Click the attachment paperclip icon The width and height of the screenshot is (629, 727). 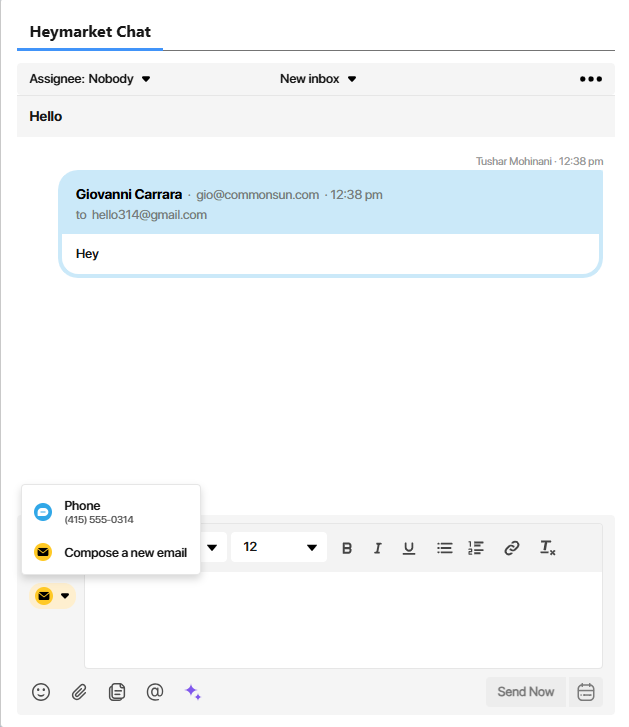click(79, 691)
